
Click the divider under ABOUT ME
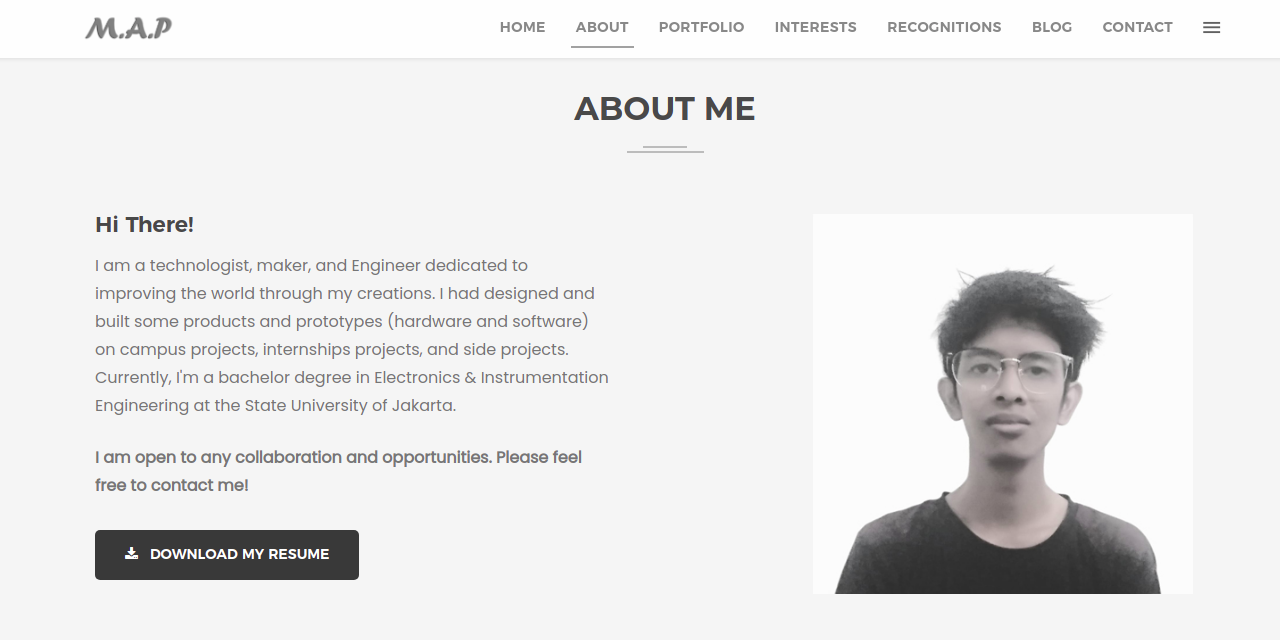tap(664, 148)
